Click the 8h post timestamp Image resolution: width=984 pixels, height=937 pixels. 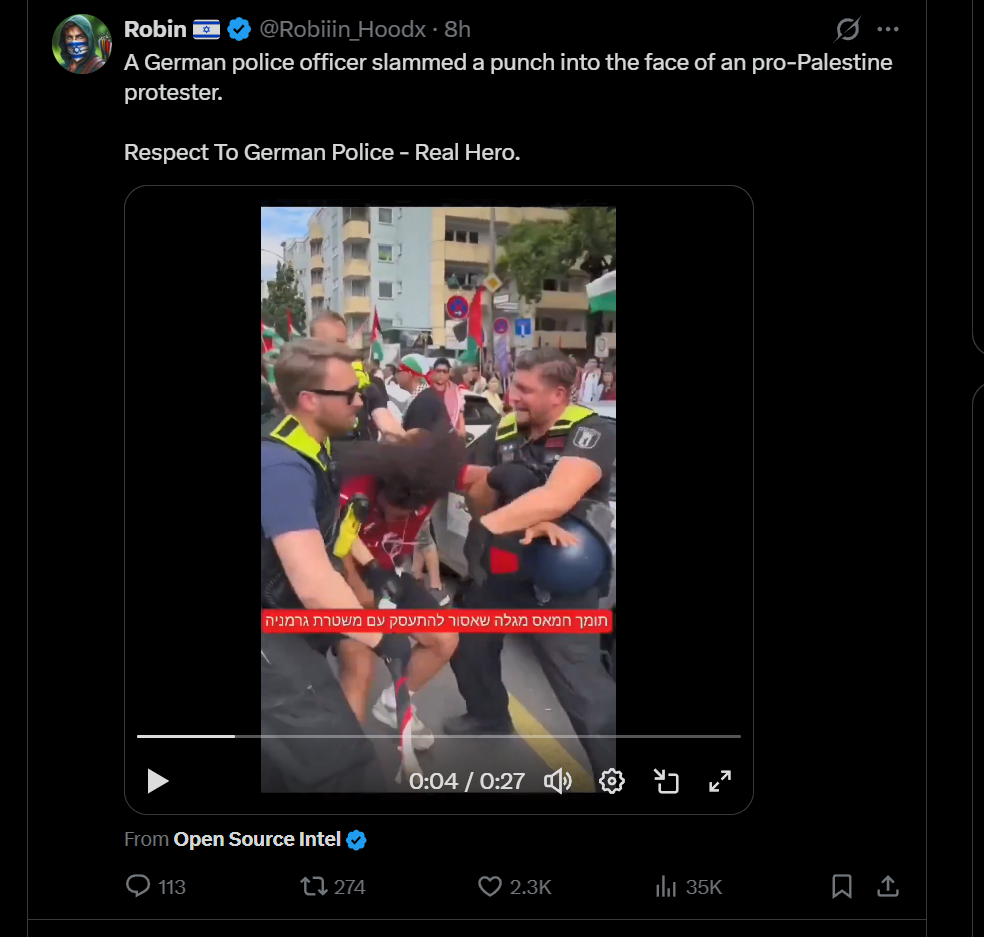(457, 29)
